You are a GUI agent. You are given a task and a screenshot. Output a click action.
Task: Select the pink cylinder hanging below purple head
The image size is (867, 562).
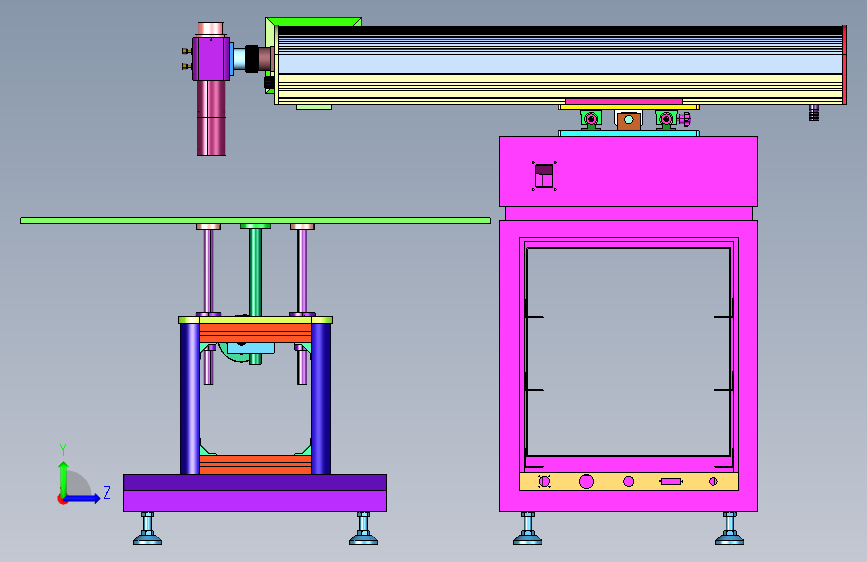coord(211,118)
